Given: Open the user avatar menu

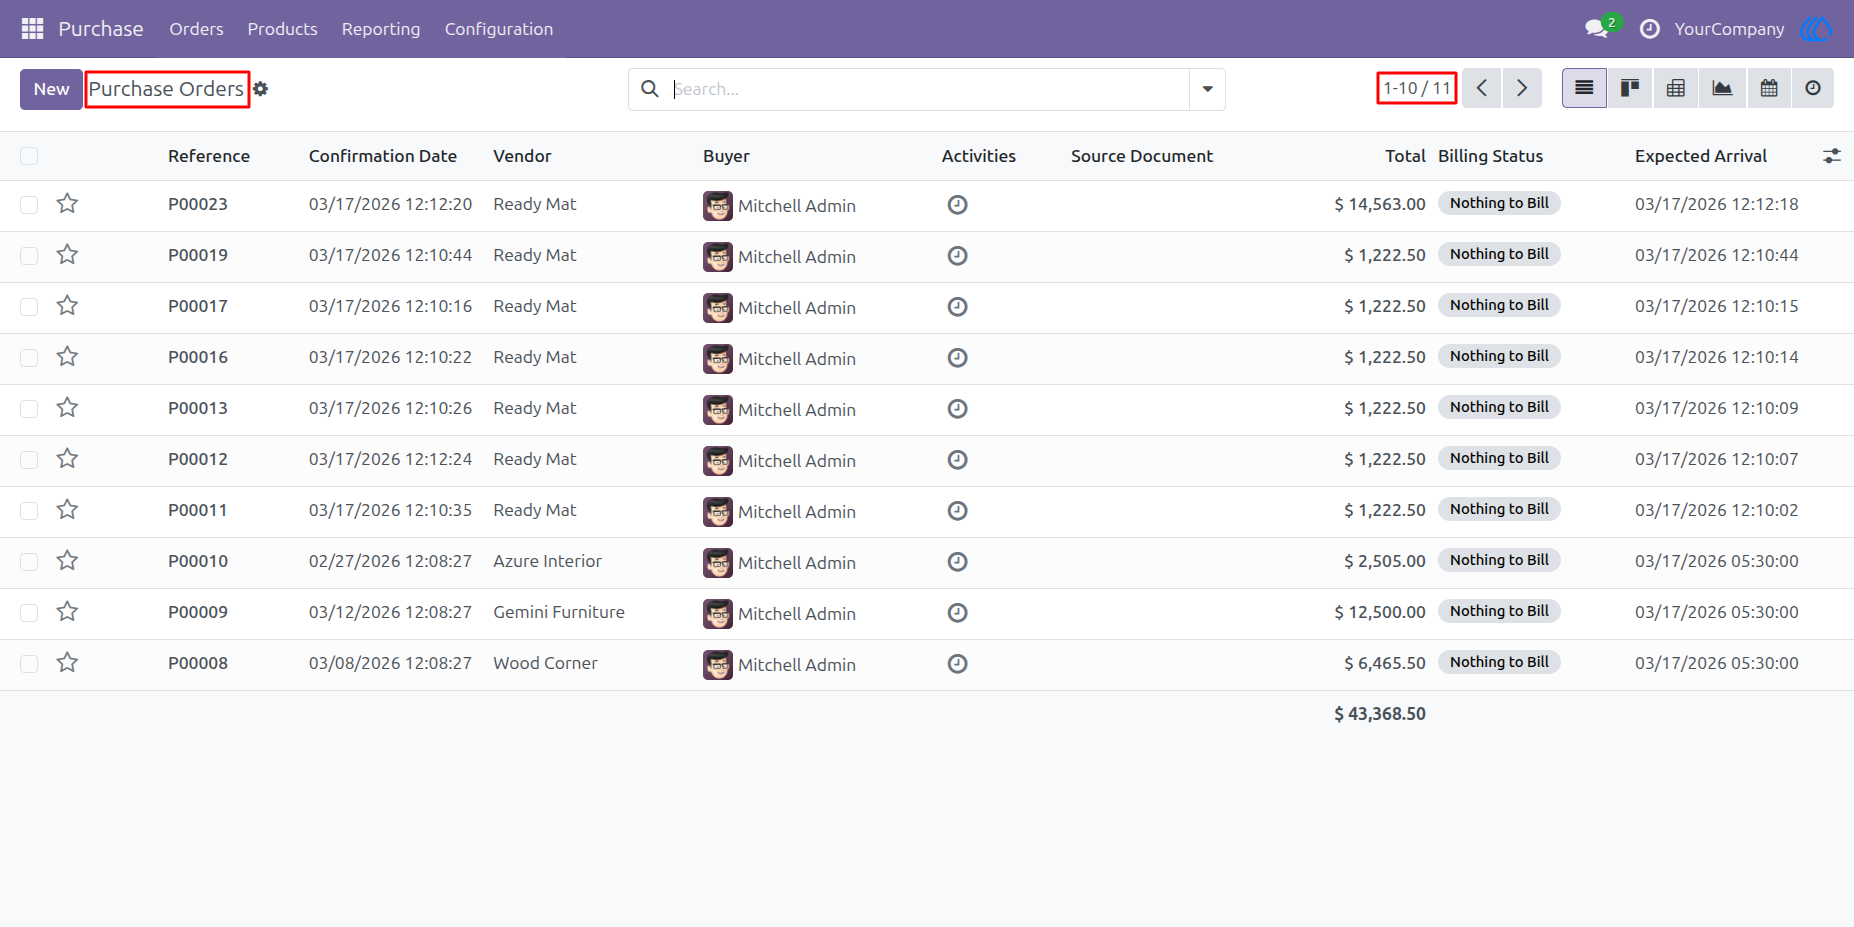Looking at the screenshot, I should pyautogui.click(x=1816, y=29).
